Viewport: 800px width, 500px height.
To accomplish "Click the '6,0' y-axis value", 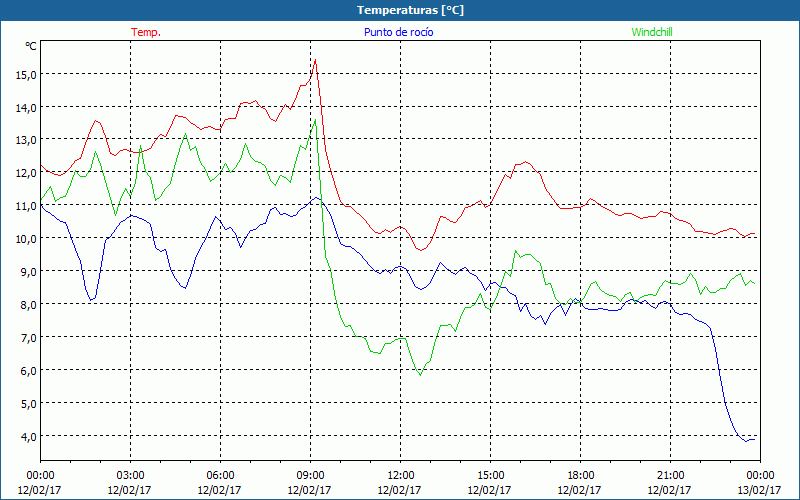I will (29, 371).
